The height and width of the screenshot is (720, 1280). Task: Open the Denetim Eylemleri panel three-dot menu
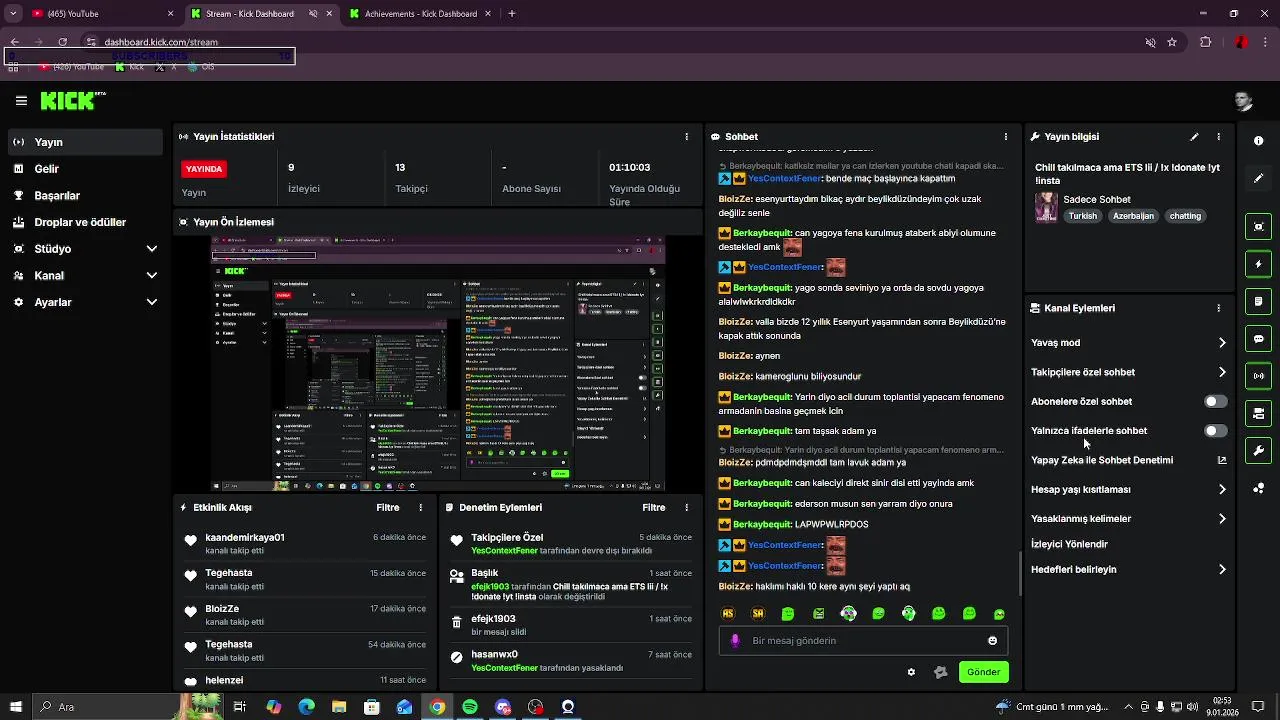(686, 508)
